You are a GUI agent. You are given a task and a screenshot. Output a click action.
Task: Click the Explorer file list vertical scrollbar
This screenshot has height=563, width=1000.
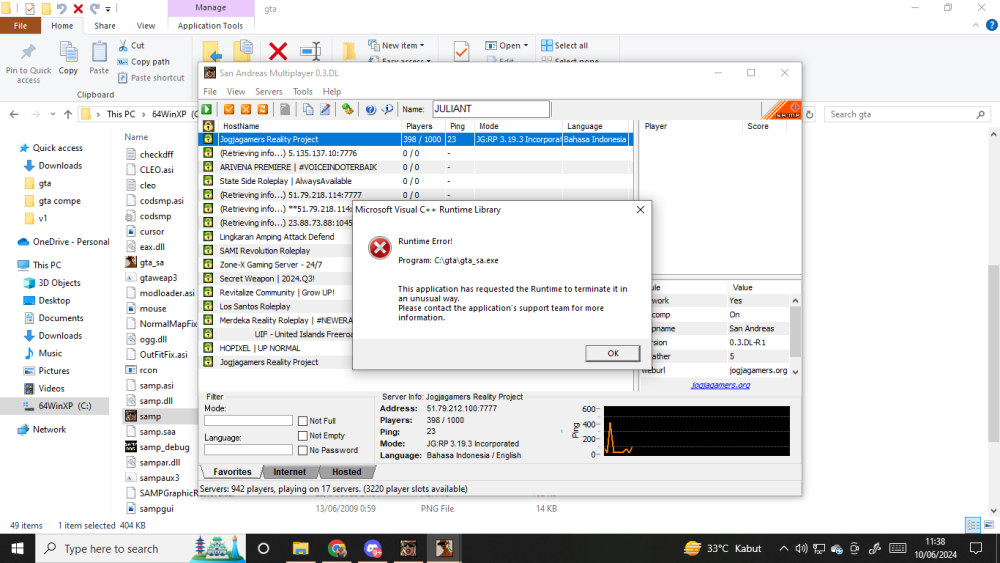[993, 354]
